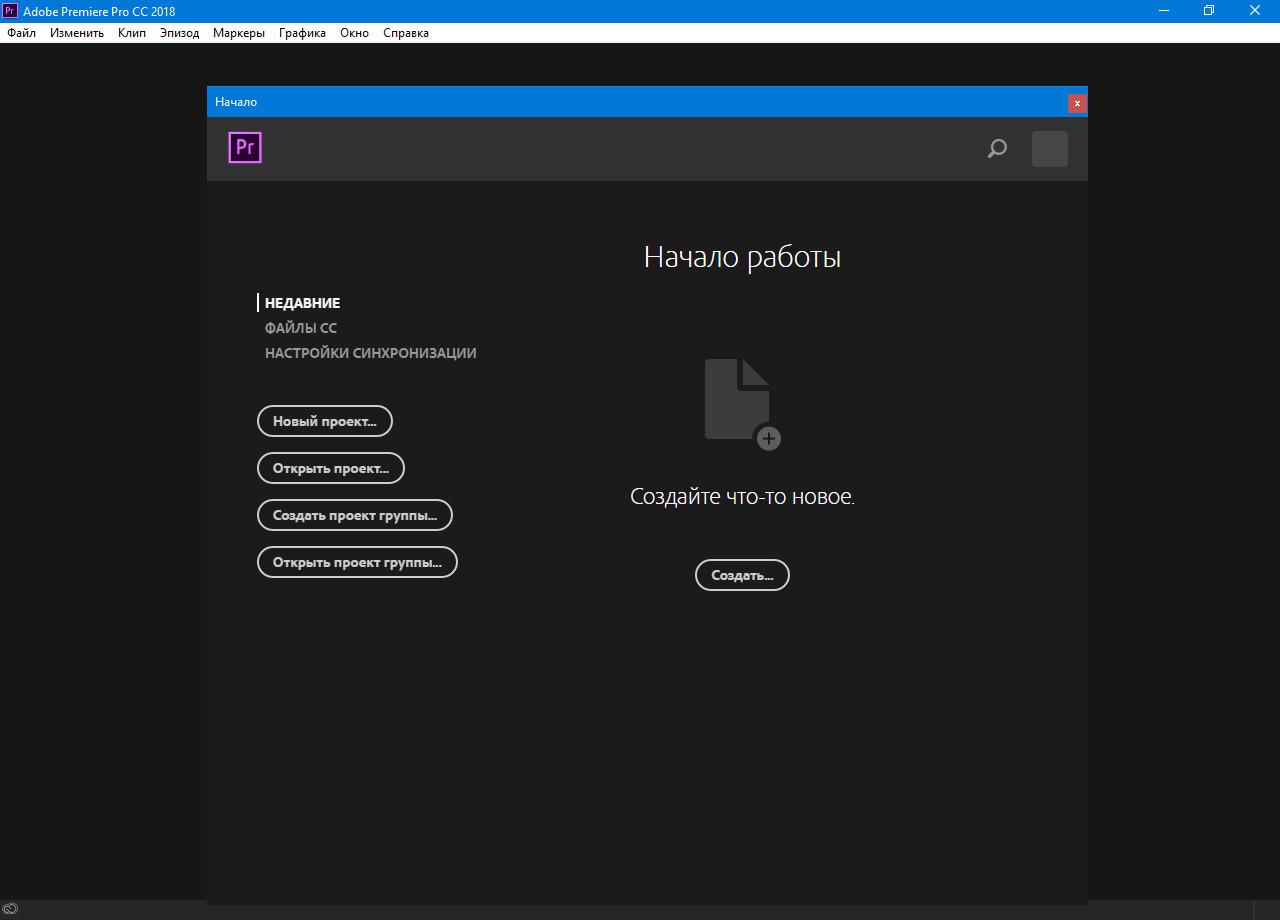Open НАСТРОЙКИ СИНХРОНИЗАЦИИ section
1280x920 pixels.
coord(370,353)
